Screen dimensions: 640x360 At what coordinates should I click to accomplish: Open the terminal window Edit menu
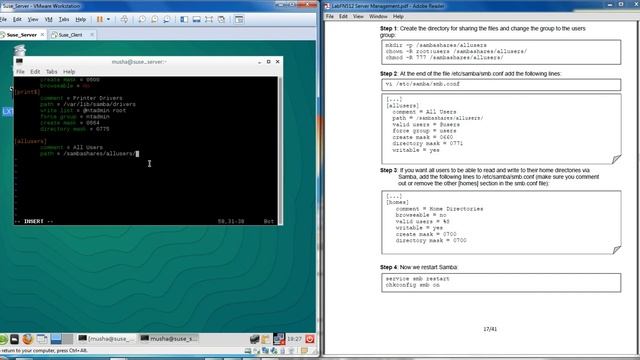coord(35,71)
